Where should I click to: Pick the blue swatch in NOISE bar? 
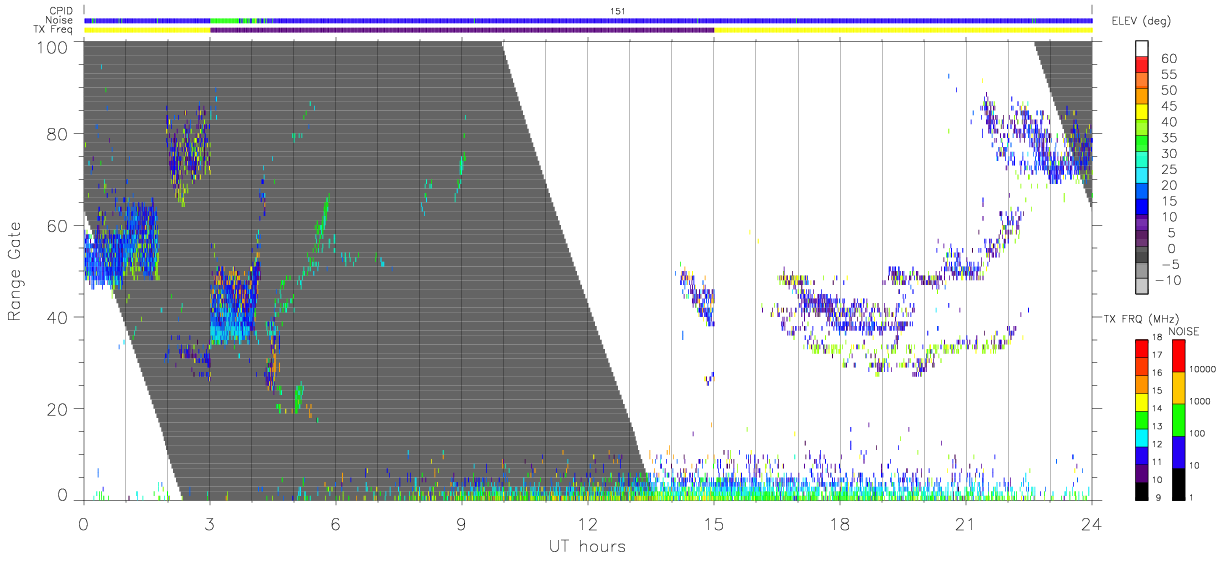[1178, 451]
